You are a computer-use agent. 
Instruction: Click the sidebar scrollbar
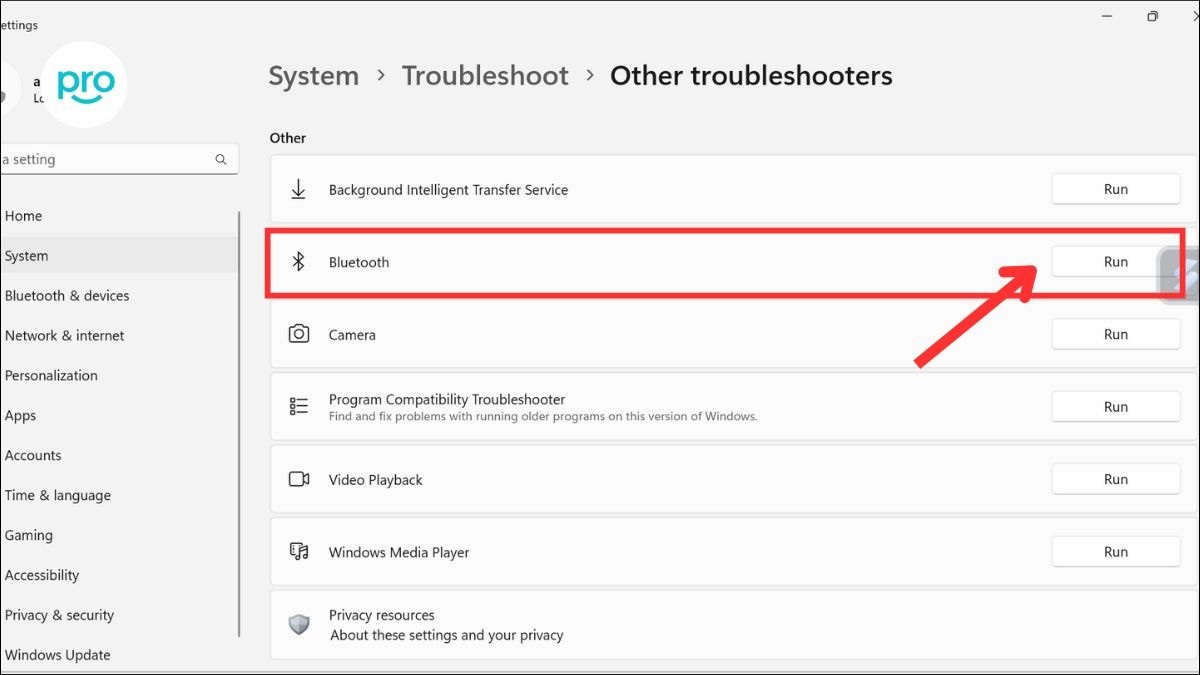240,420
